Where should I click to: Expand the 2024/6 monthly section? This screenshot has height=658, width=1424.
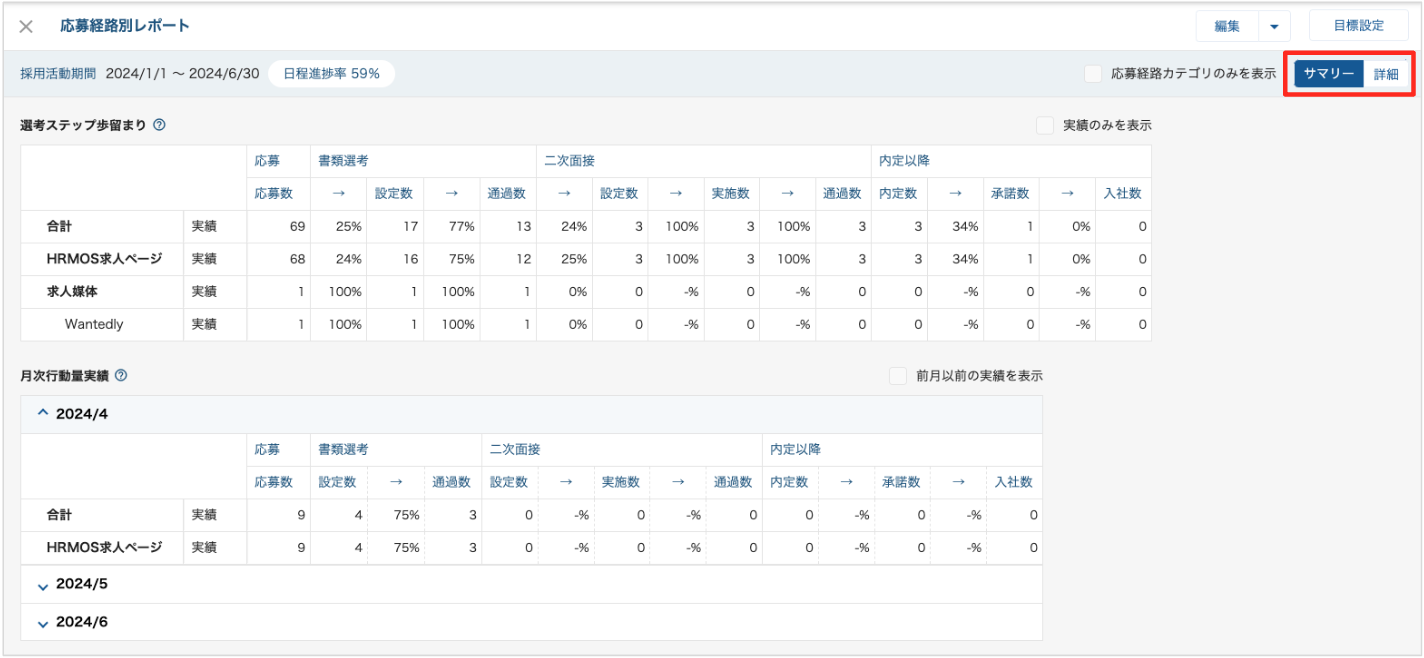pos(42,623)
